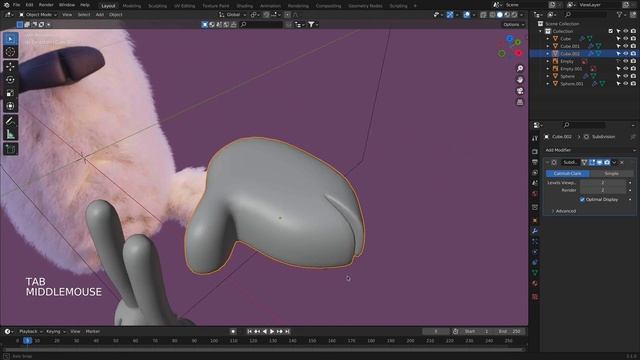
Task: Select the Rotate tool
Action: pos(11,80)
